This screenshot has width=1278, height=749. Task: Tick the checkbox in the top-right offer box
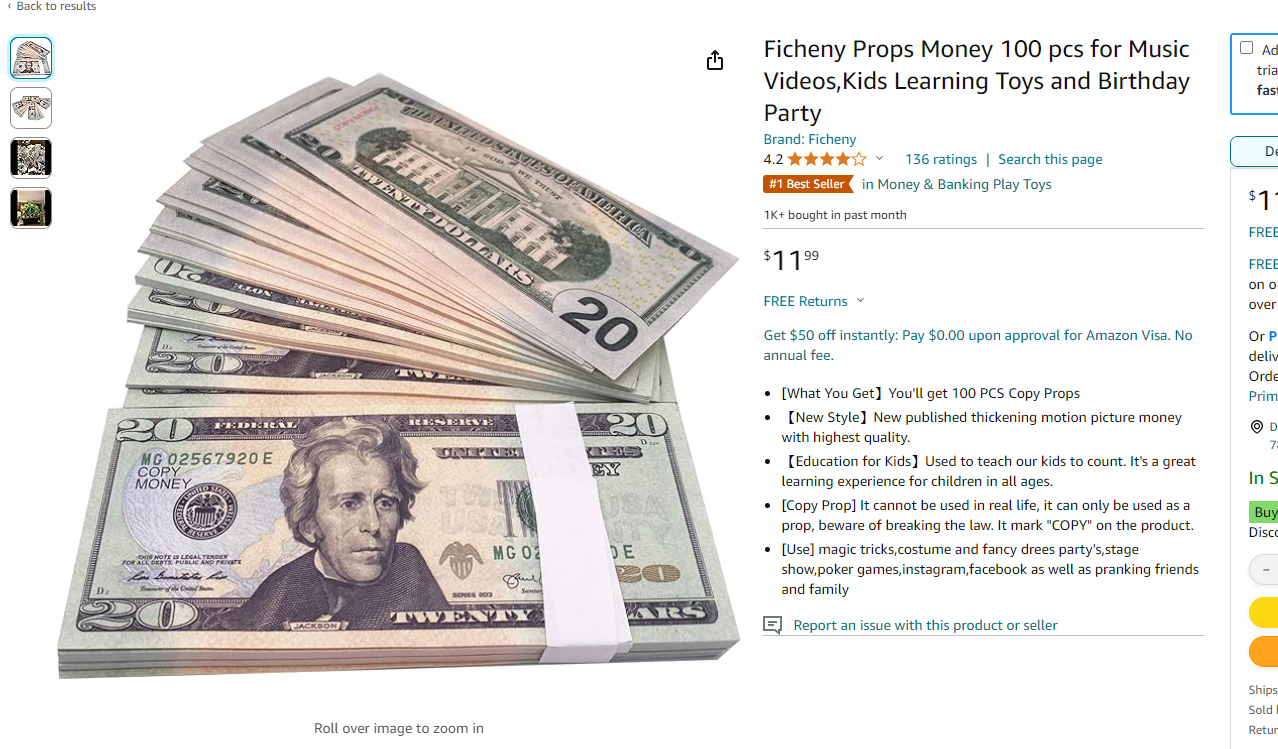1246,48
